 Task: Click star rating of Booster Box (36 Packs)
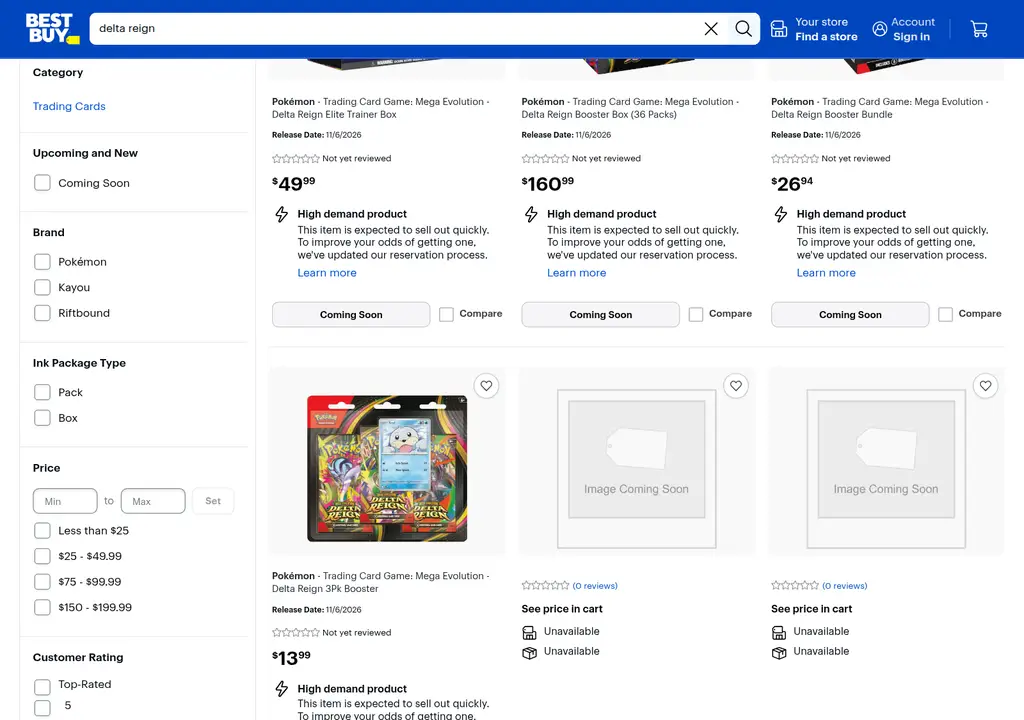point(545,159)
